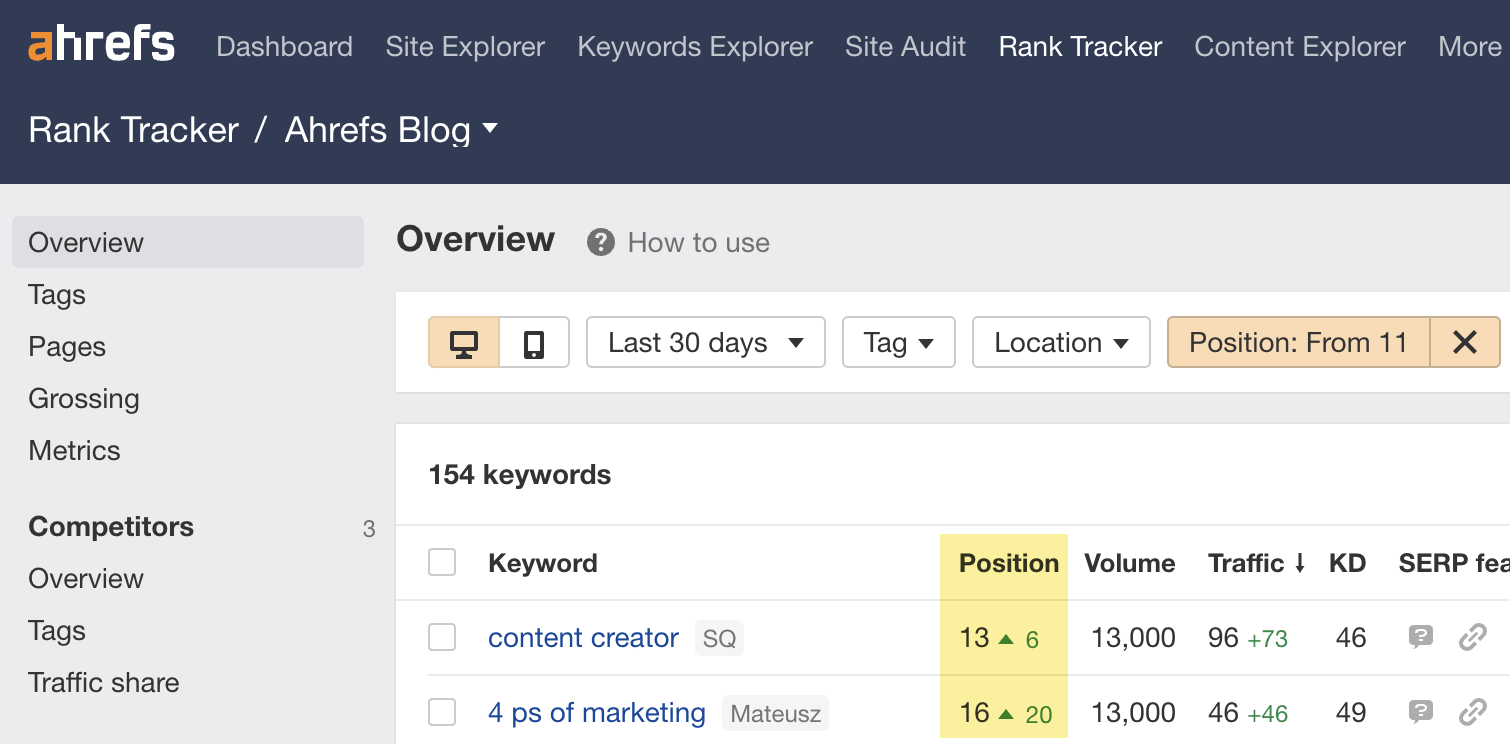
Task: Click link icon in content creator row
Action: click(x=1473, y=637)
